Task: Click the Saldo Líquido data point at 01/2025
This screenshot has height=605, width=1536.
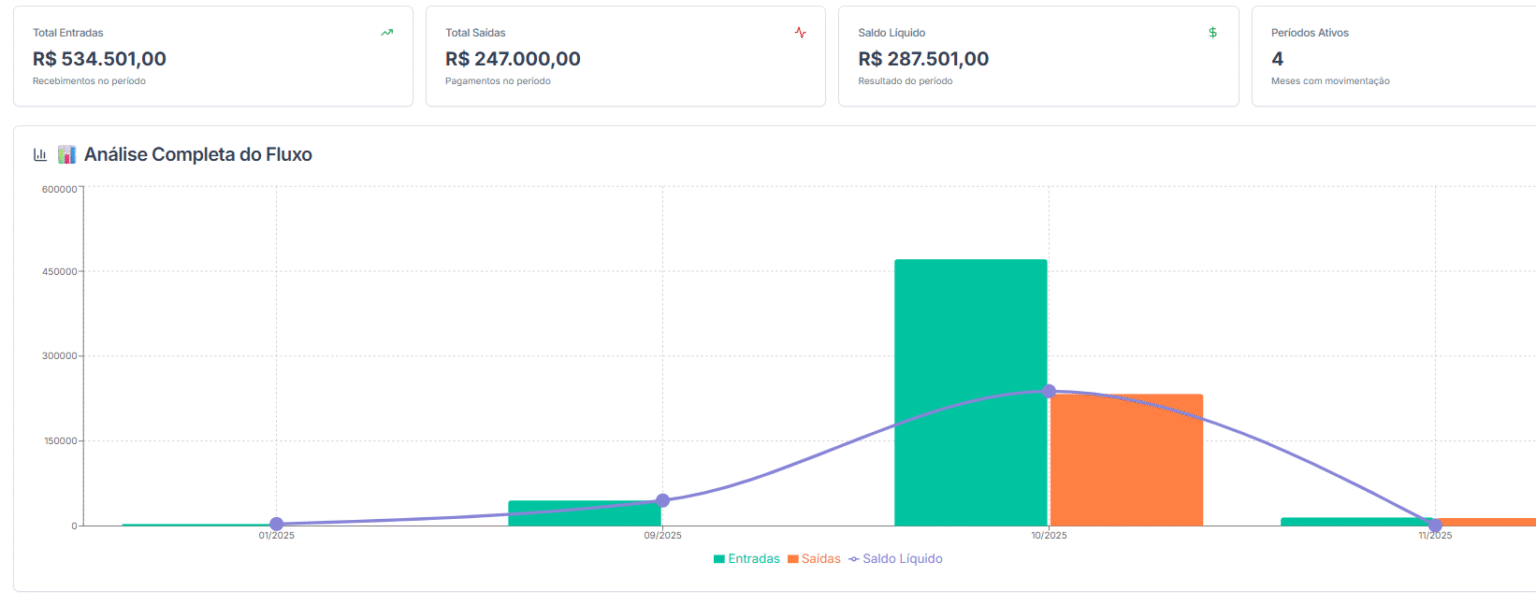Action: pyautogui.click(x=277, y=524)
